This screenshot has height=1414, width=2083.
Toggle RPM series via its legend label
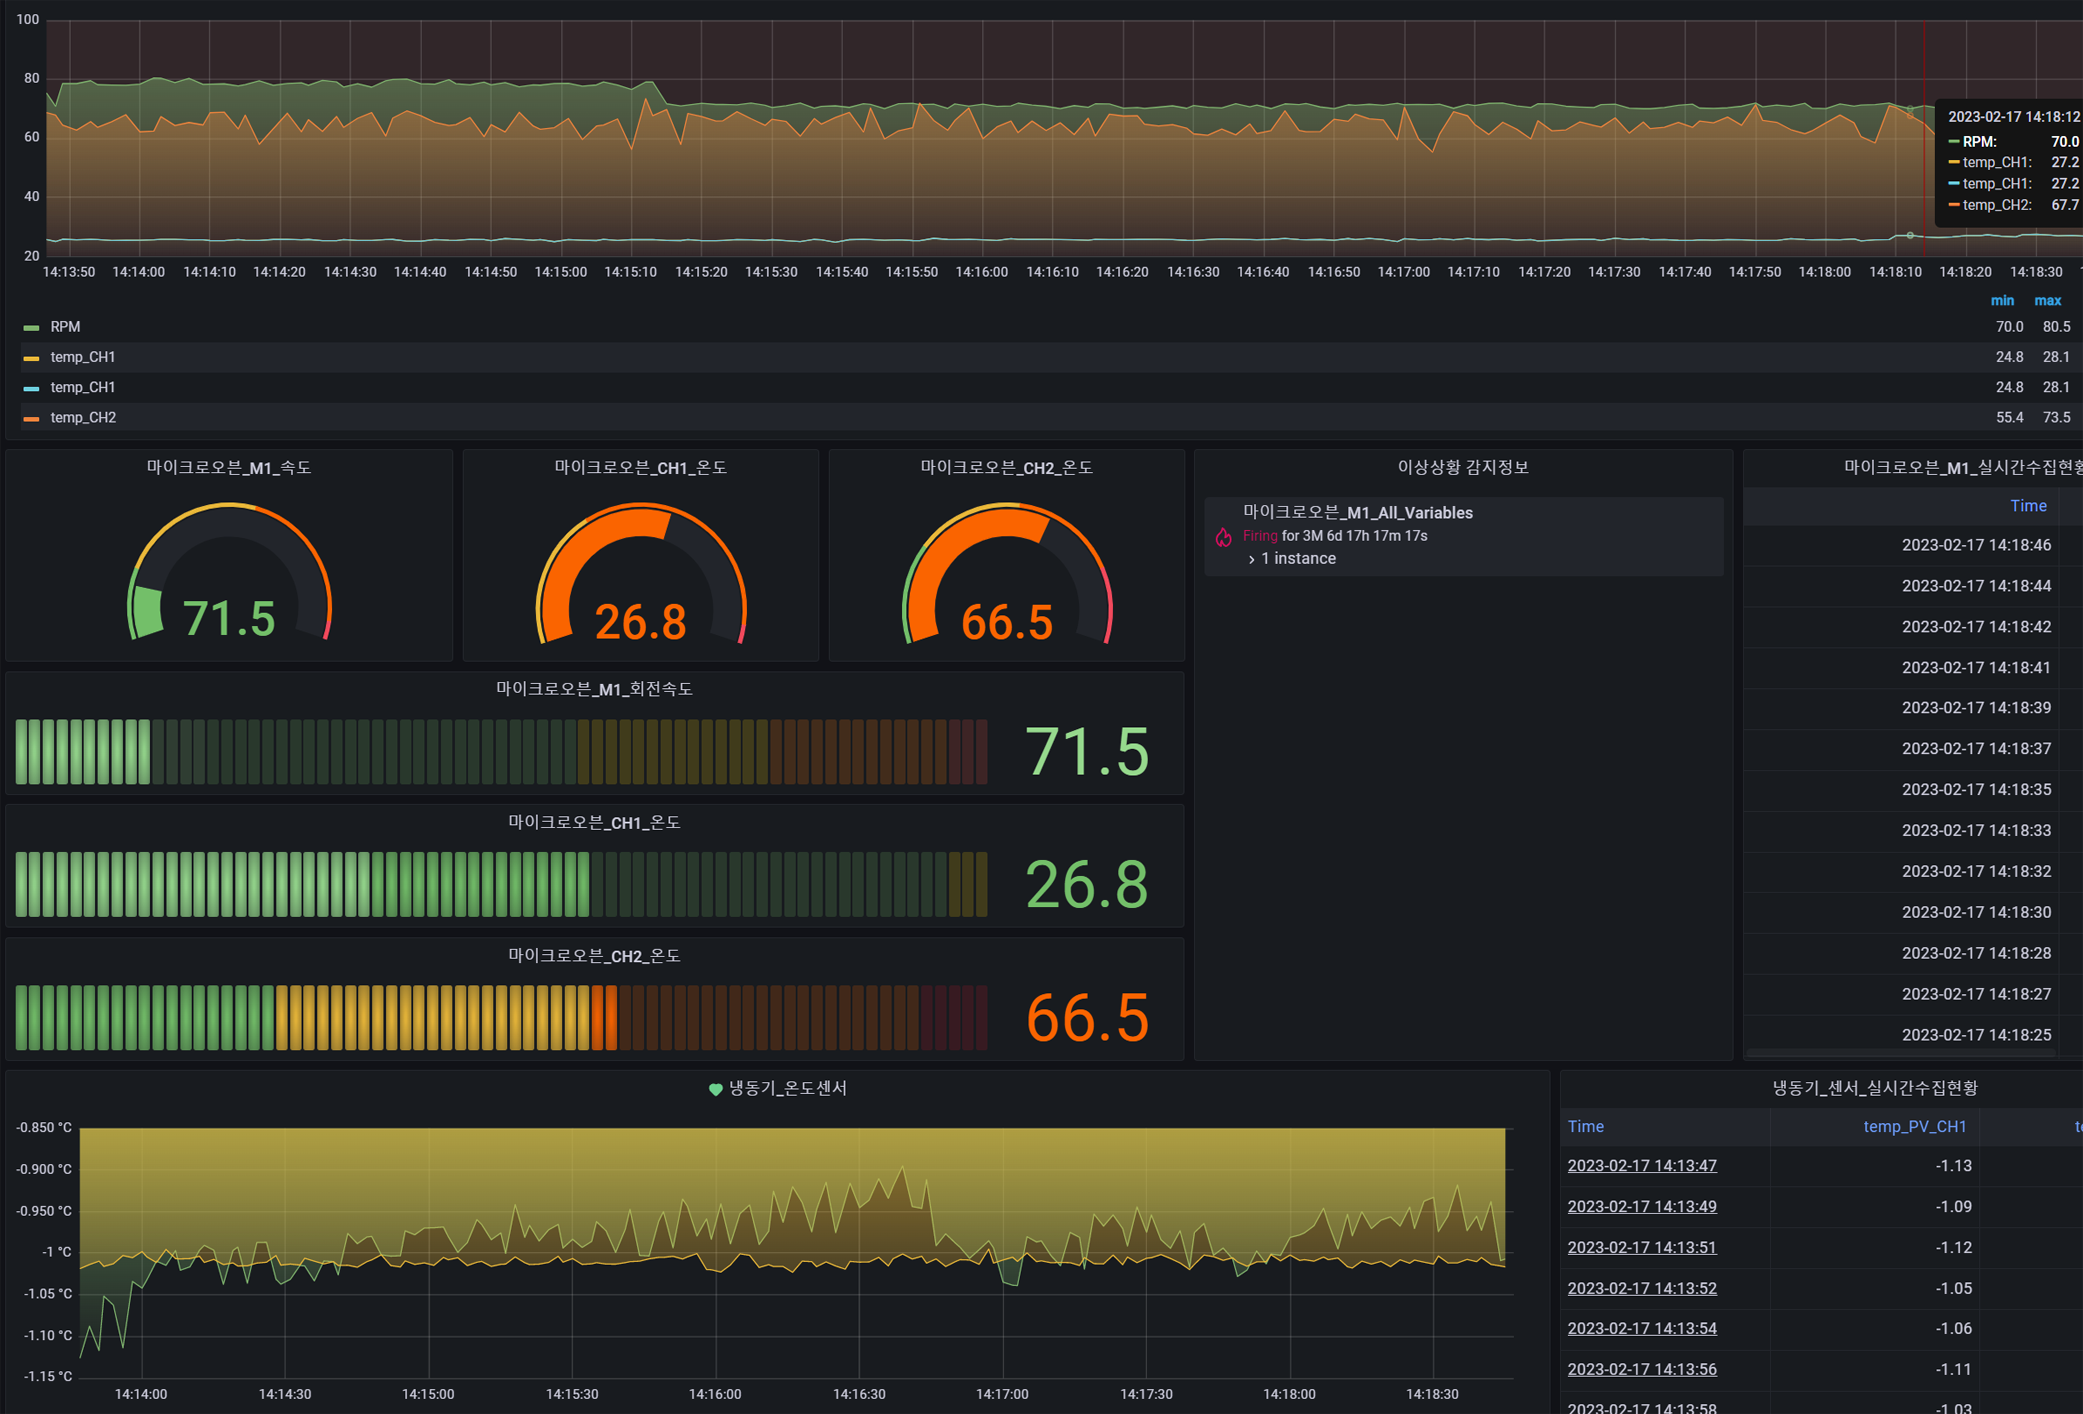[x=65, y=327]
